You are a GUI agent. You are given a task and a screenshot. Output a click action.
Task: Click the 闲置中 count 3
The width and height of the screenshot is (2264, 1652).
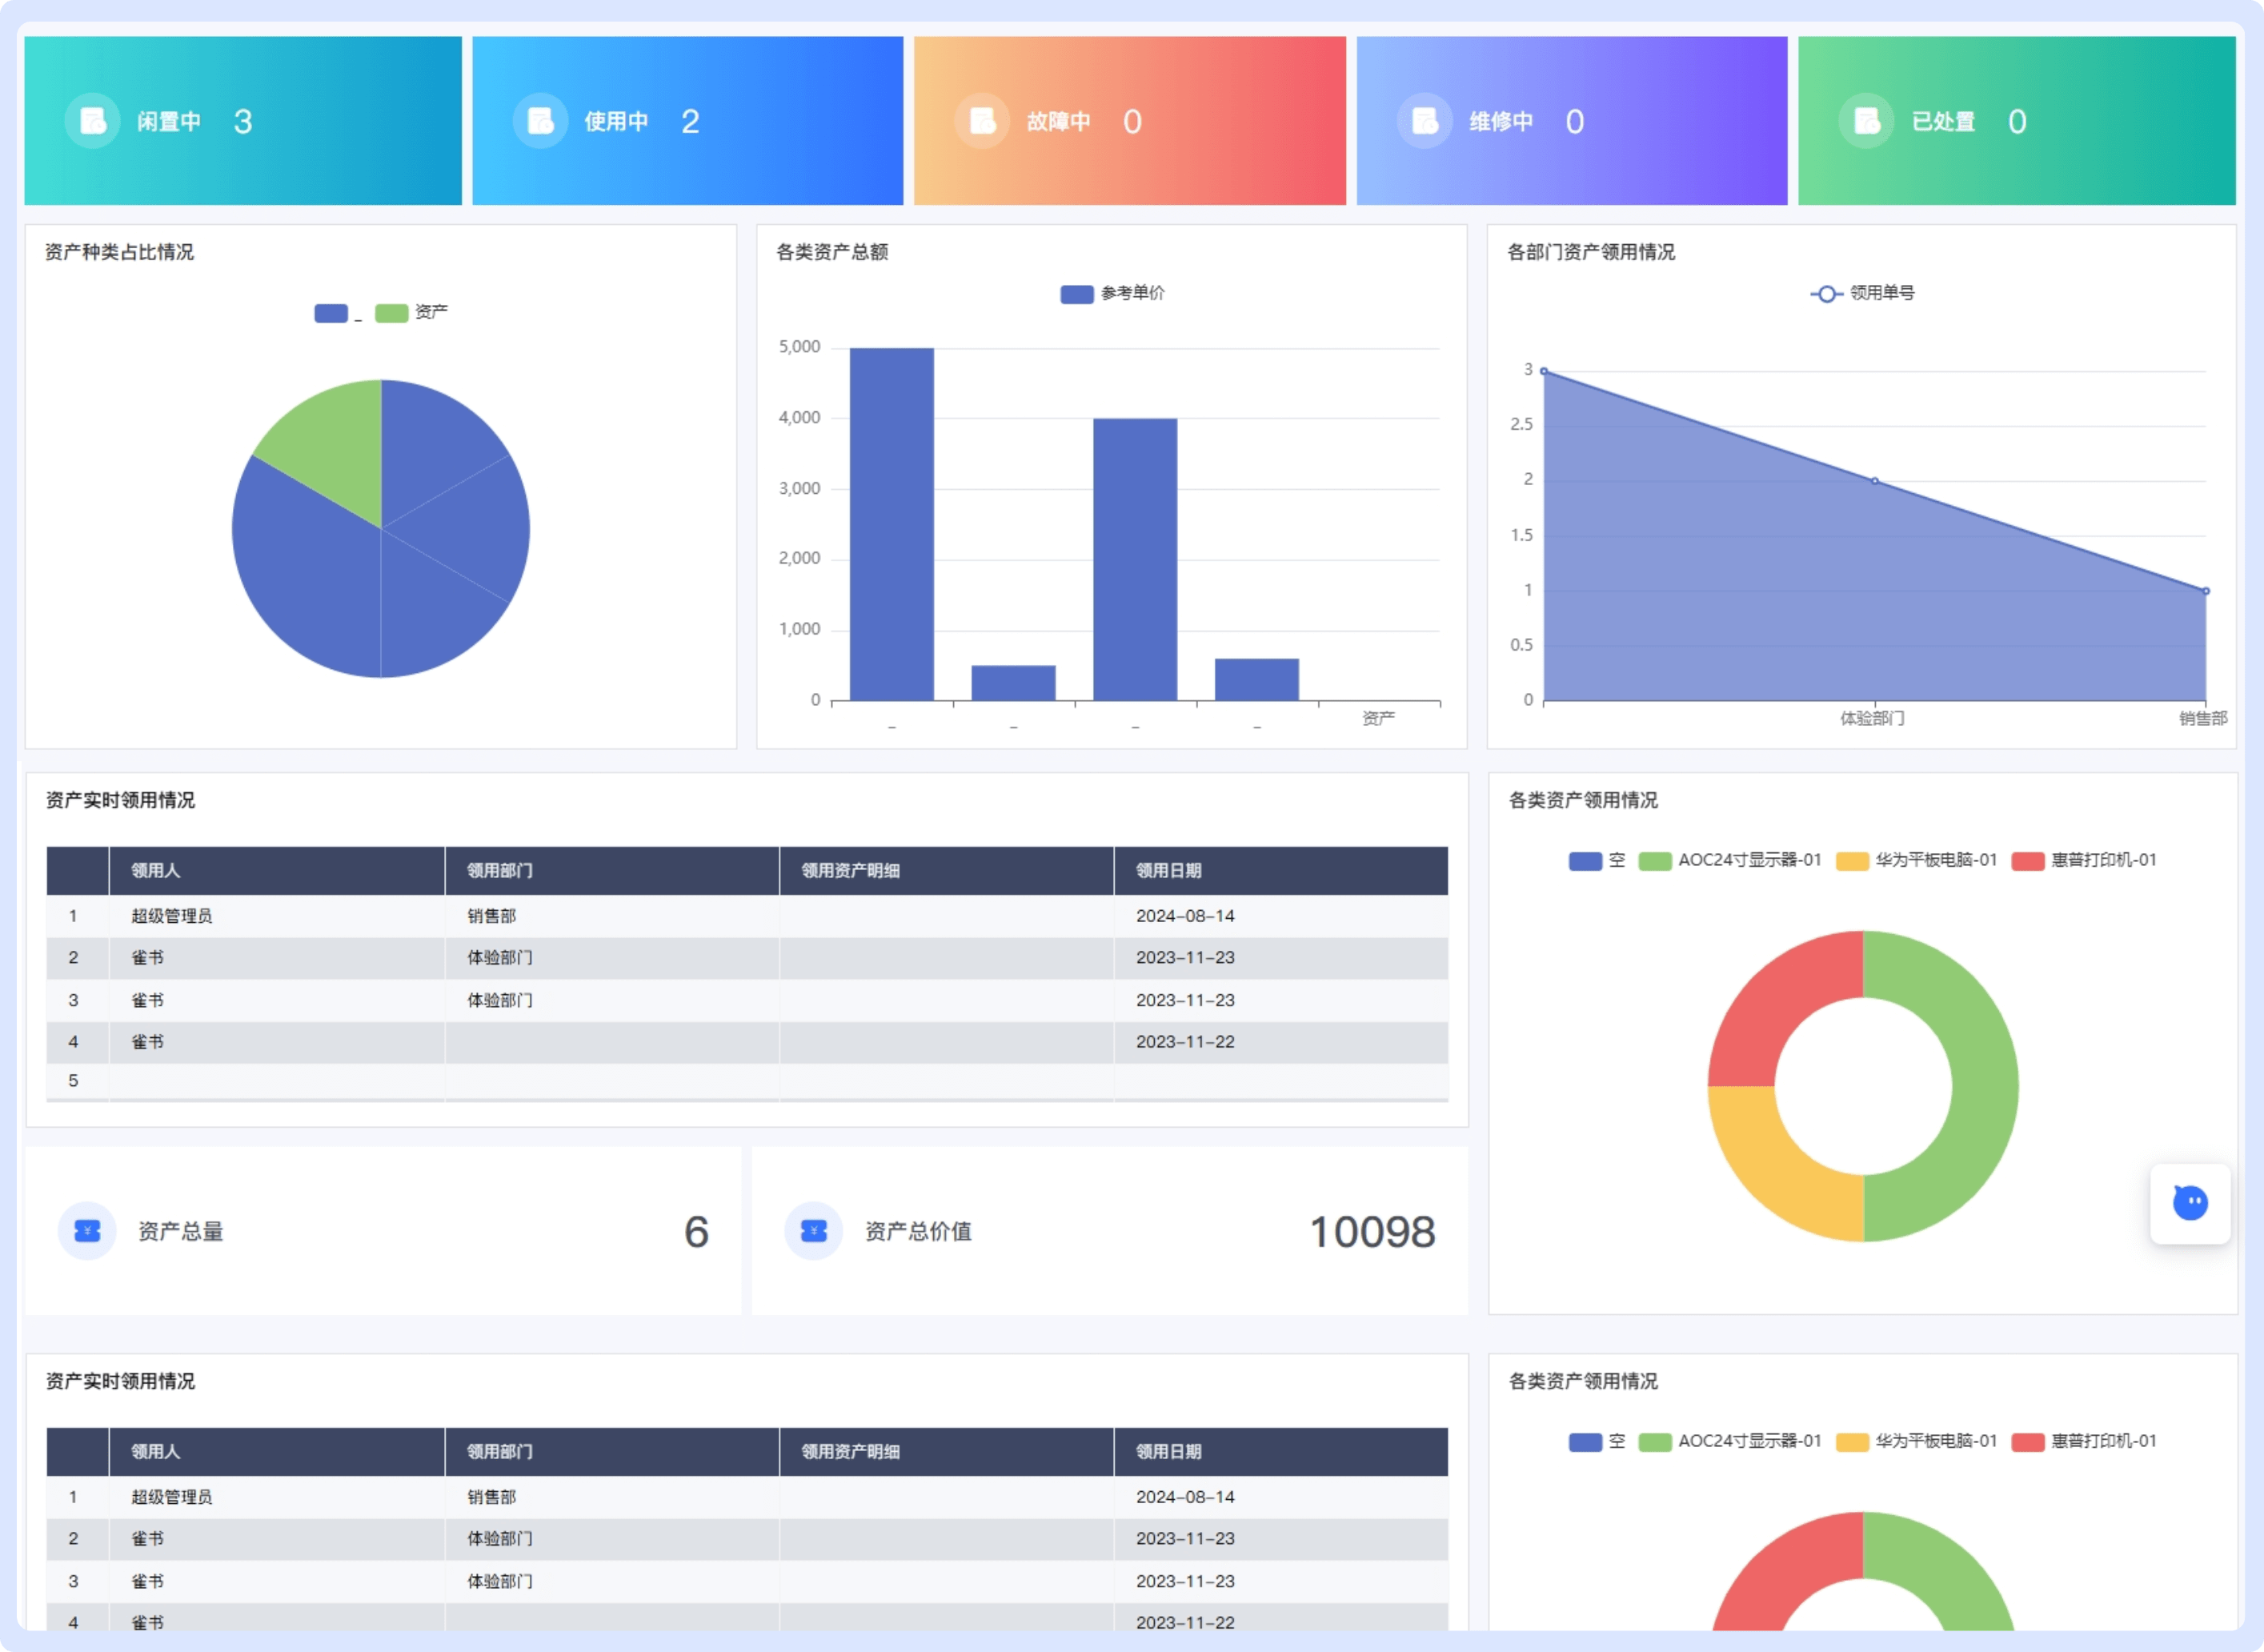coord(243,121)
